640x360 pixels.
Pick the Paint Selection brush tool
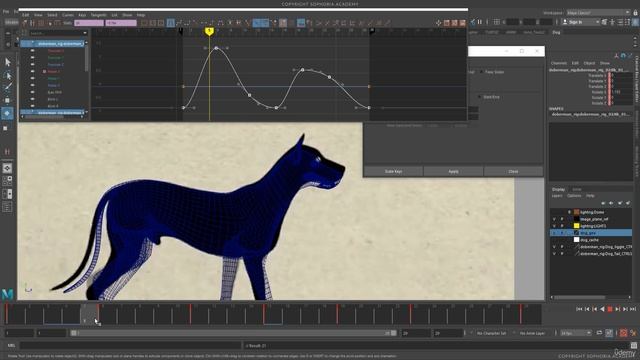tap(7, 87)
